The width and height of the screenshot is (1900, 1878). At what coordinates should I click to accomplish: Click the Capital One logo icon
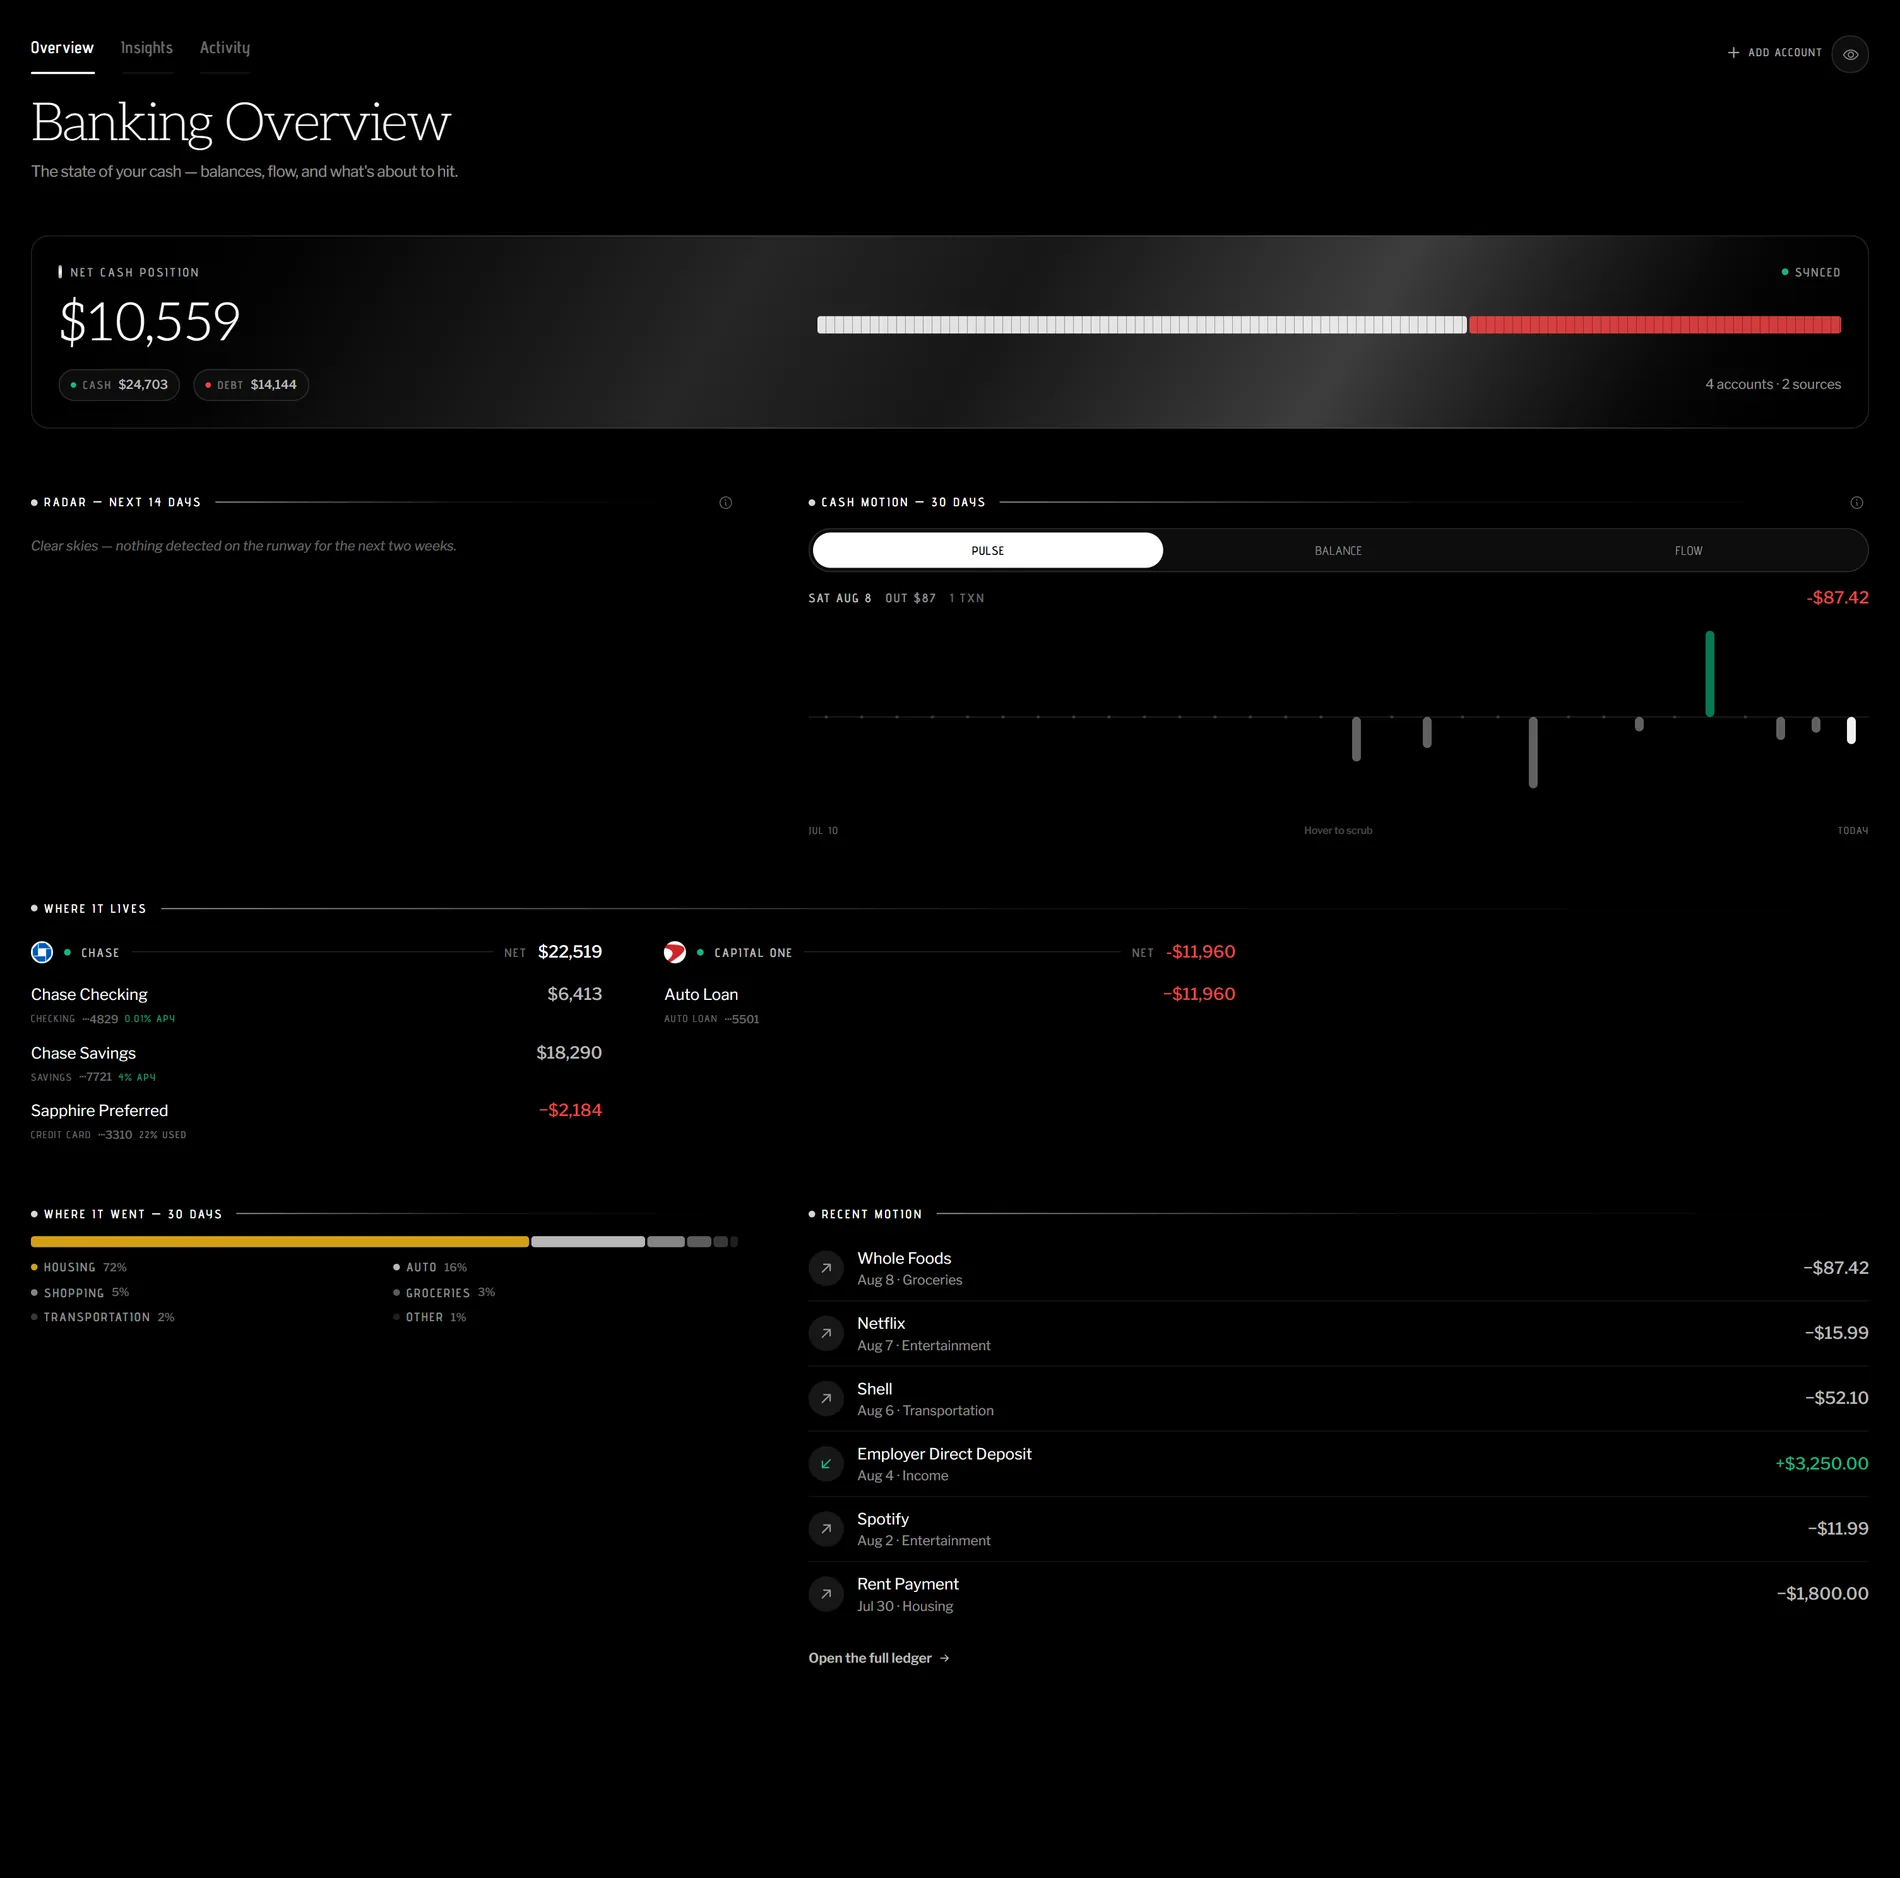click(x=675, y=952)
